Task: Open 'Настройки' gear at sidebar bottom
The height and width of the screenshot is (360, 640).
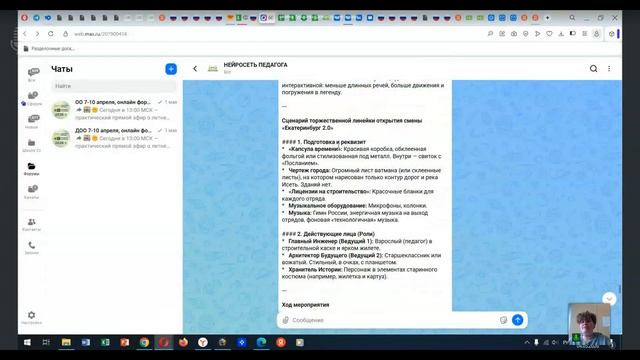Action: [x=31, y=317]
